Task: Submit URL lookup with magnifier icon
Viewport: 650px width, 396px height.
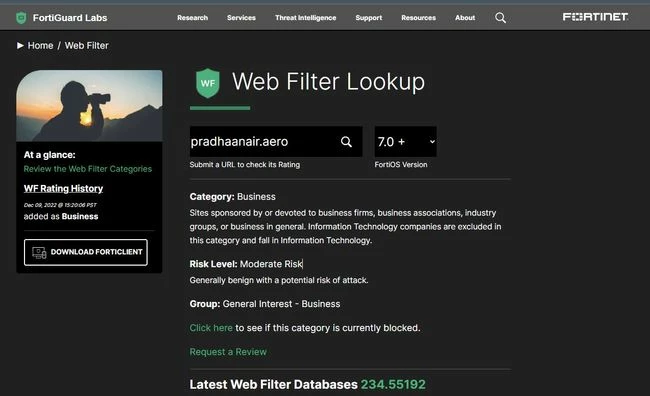Action: 347,142
